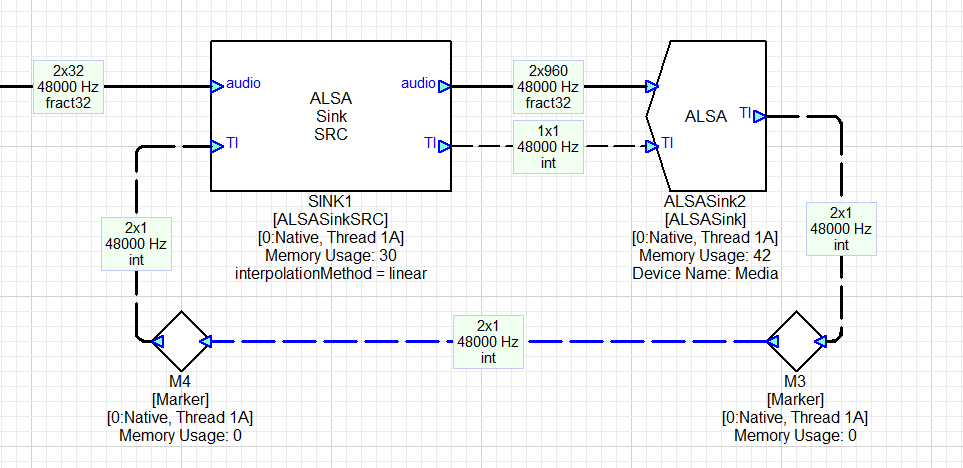The image size is (963, 468).
Task: Click the M3 name label
Action: point(795,381)
